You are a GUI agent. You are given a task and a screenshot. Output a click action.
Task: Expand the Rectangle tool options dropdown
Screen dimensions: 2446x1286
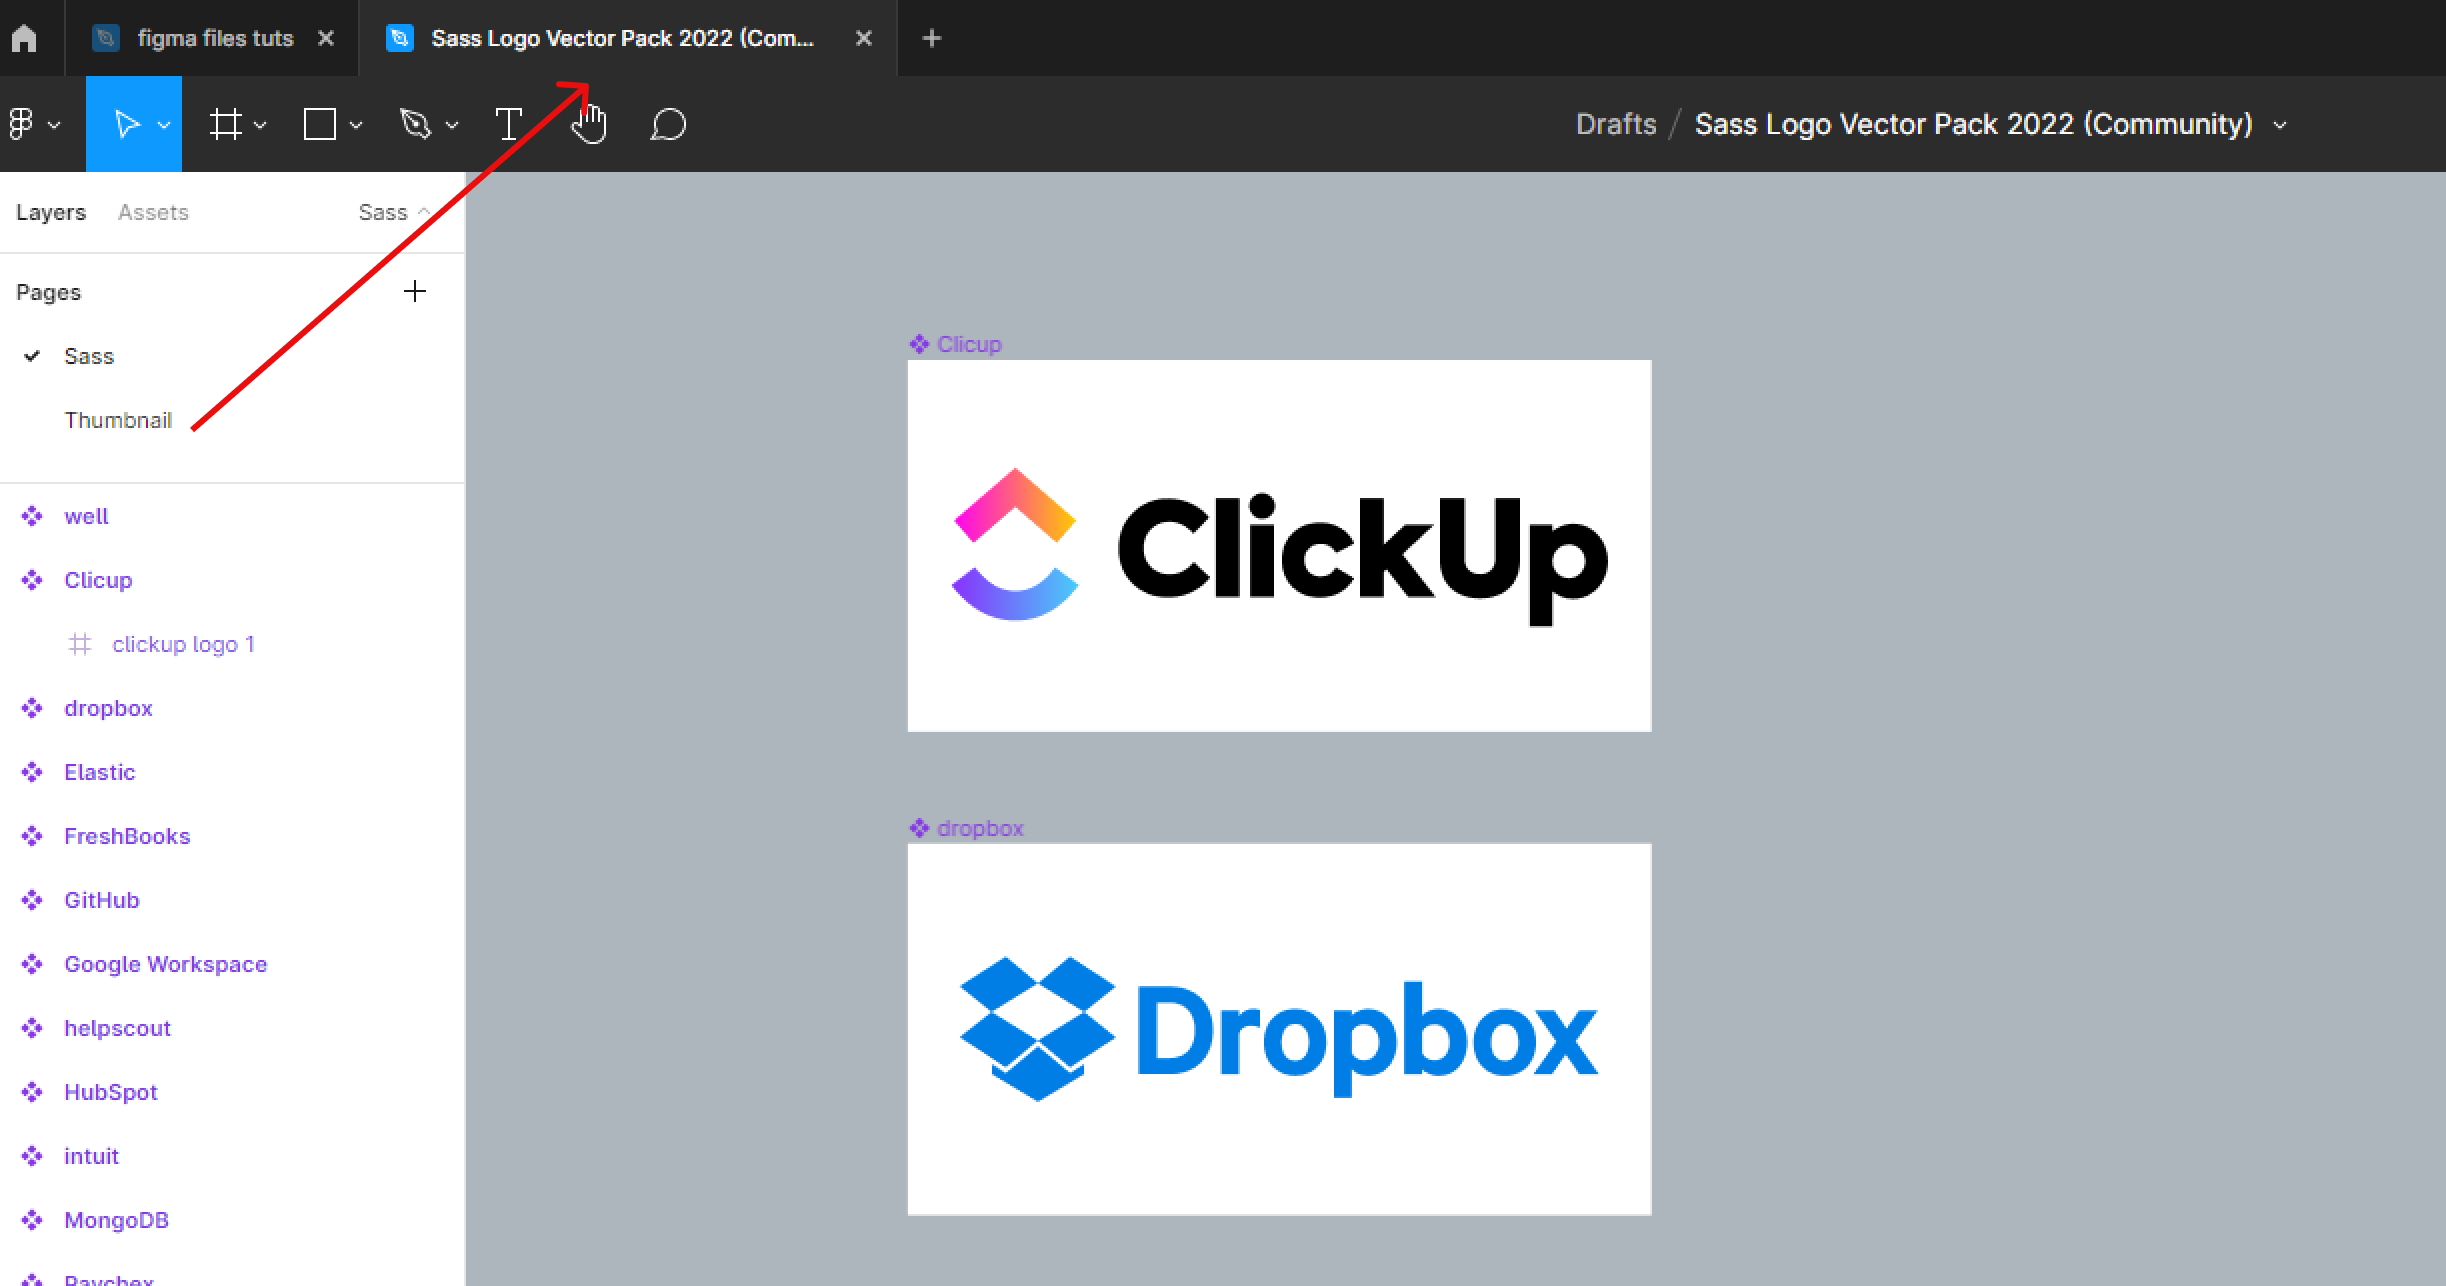point(355,125)
